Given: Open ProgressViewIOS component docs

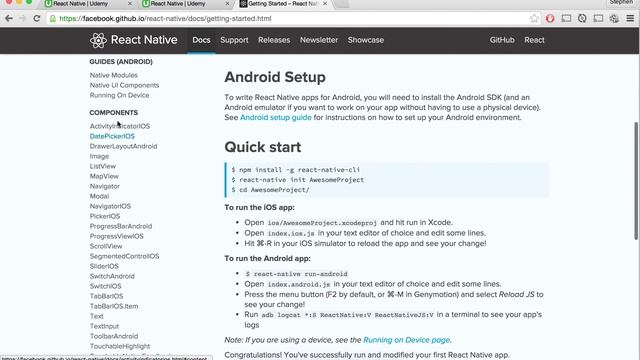Looking at the screenshot, I should 116,236.
